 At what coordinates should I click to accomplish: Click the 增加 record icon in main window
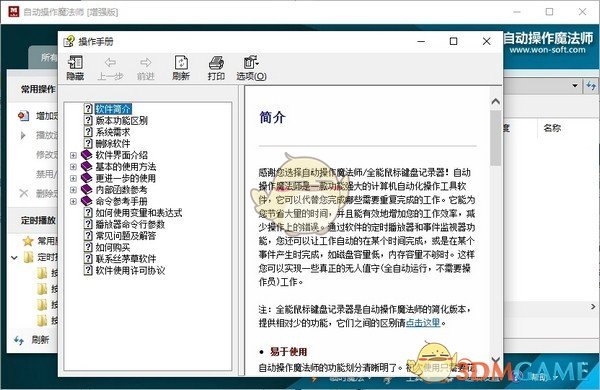tap(24, 116)
